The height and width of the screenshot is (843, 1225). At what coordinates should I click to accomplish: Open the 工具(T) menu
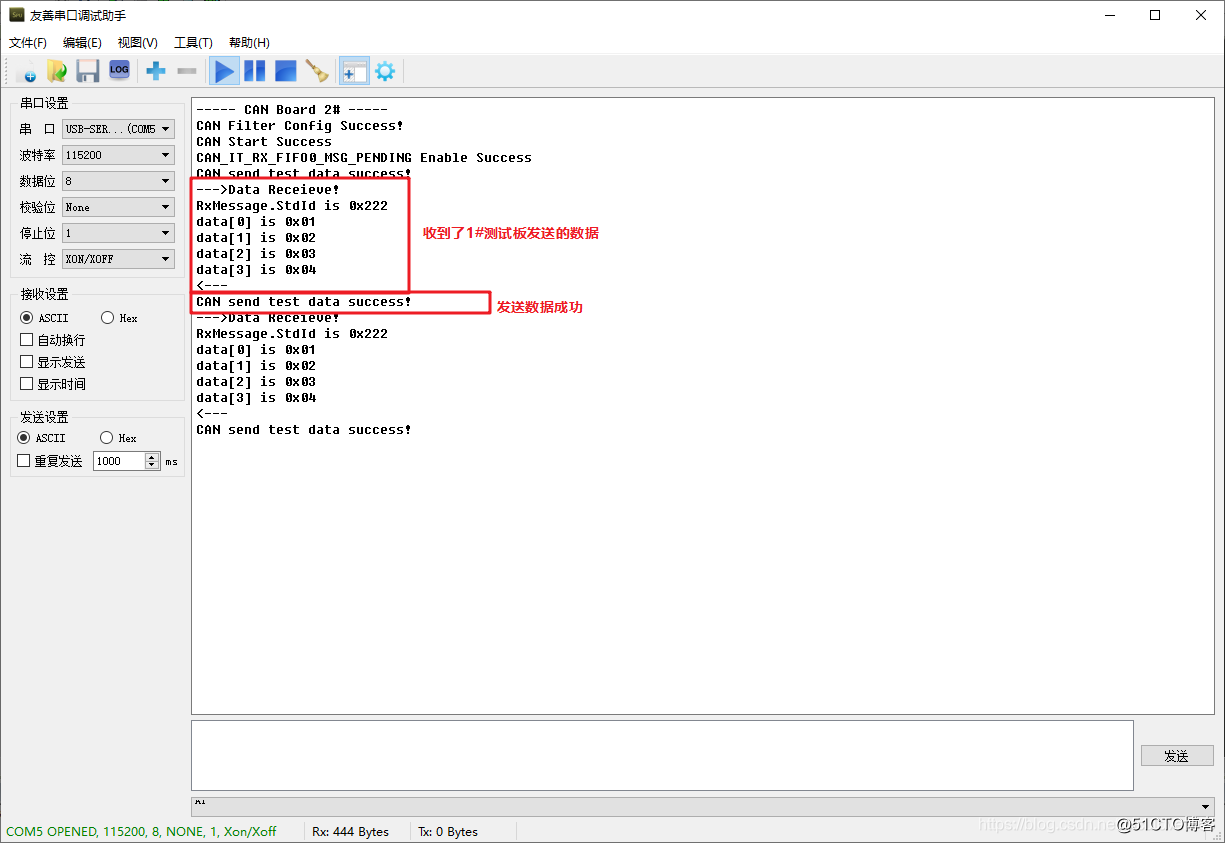click(193, 43)
